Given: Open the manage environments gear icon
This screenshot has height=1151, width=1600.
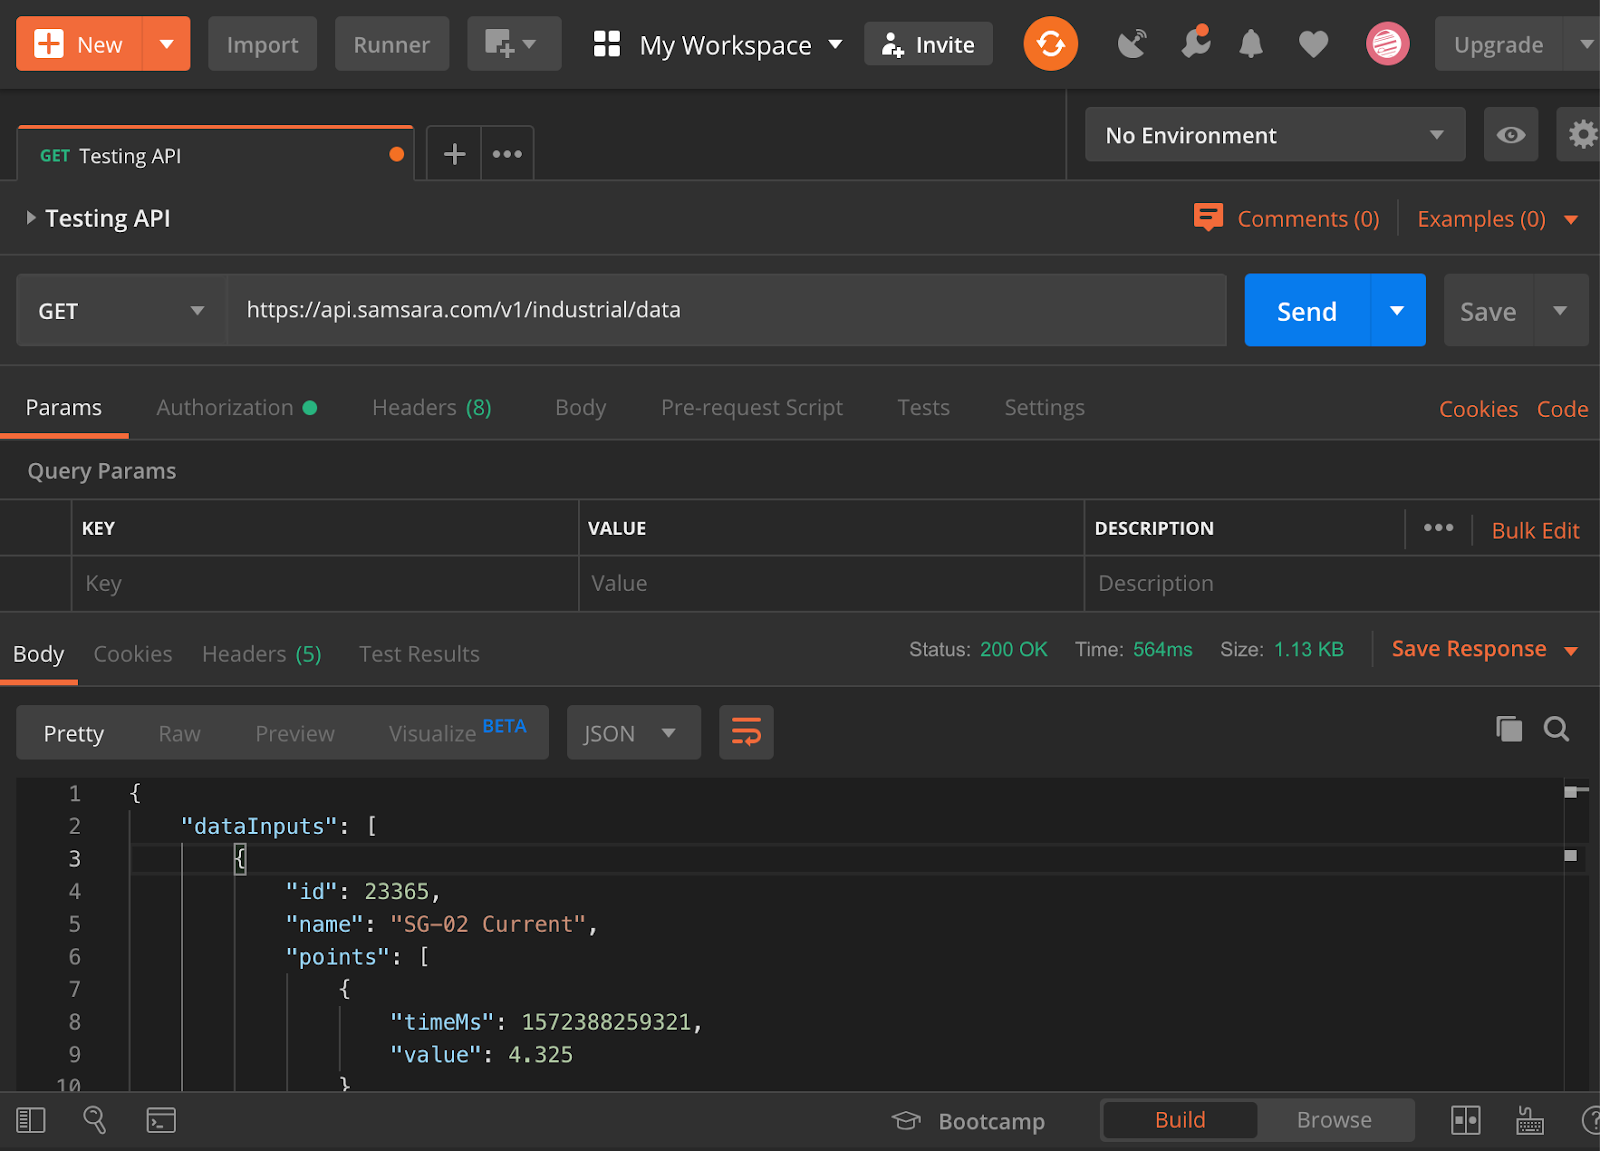Looking at the screenshot, I should 1582,135.
